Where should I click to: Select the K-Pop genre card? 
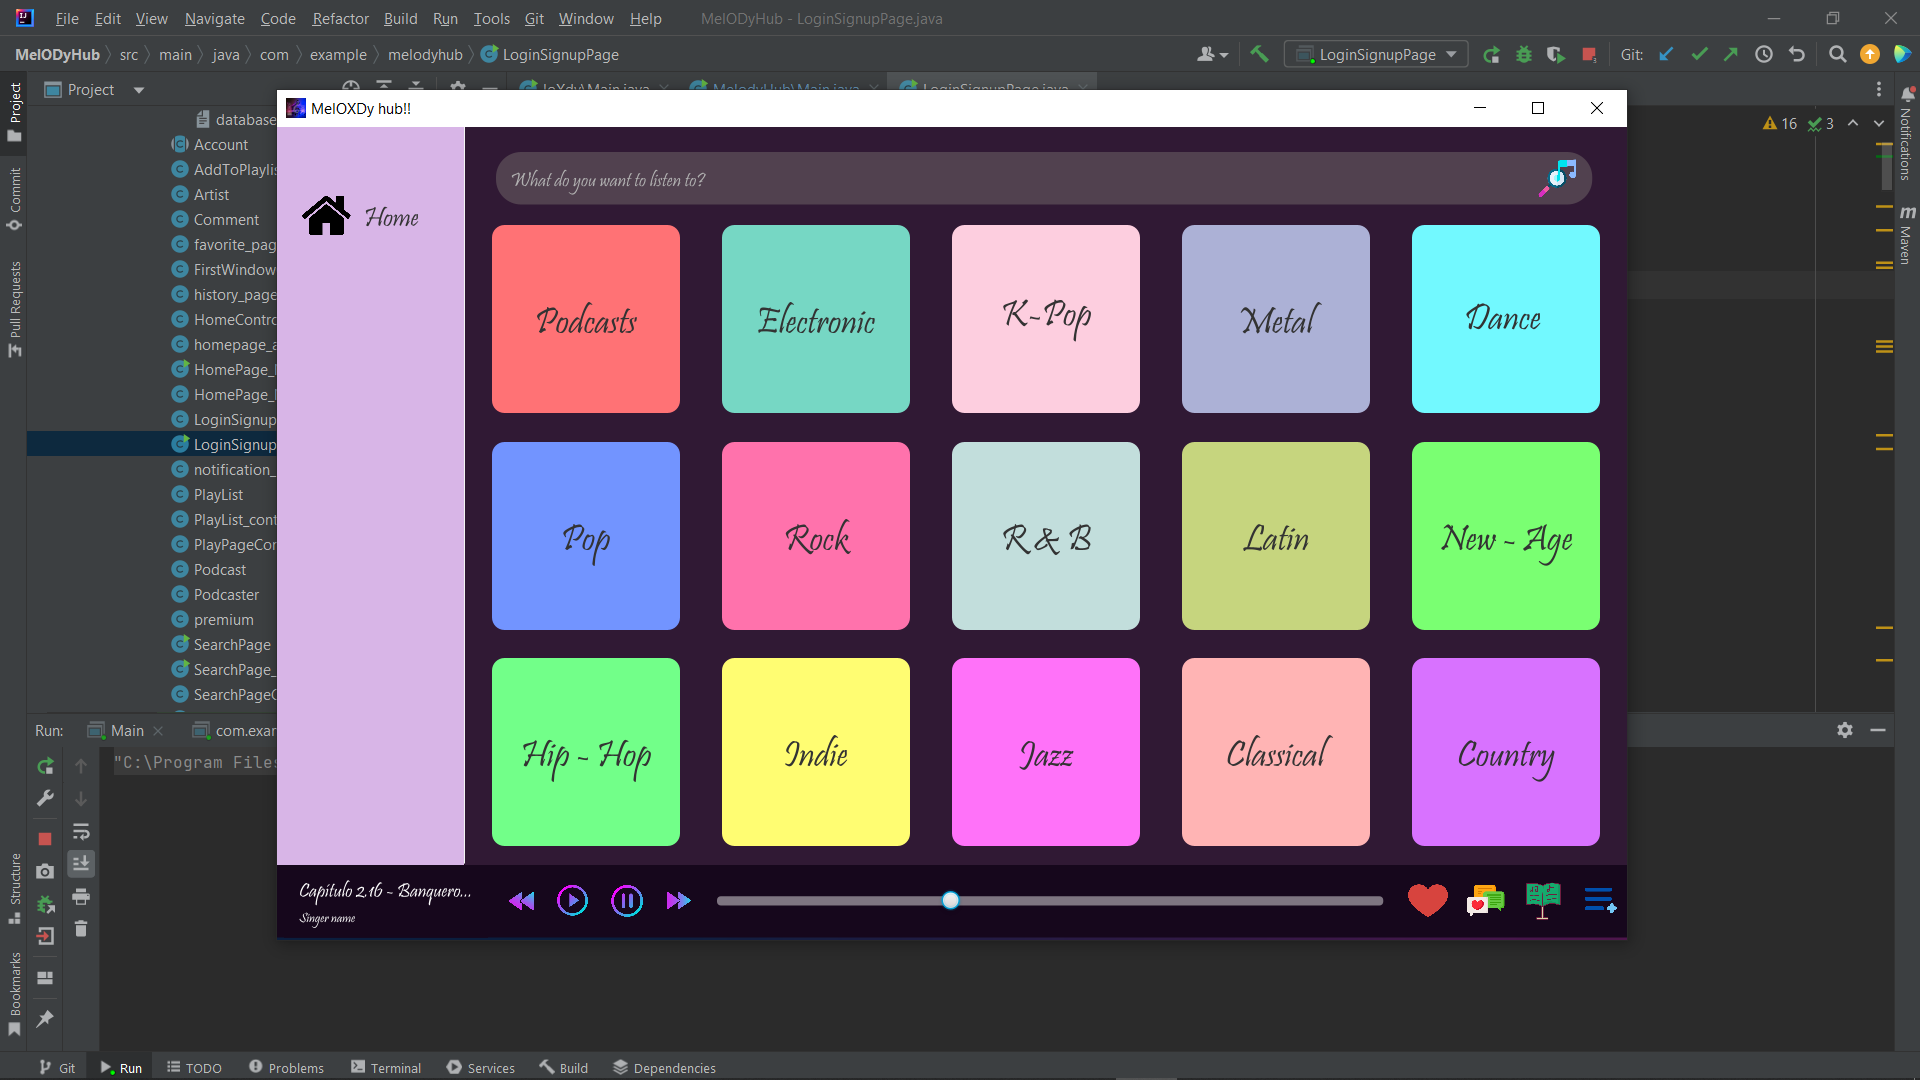click(1045, 319)
